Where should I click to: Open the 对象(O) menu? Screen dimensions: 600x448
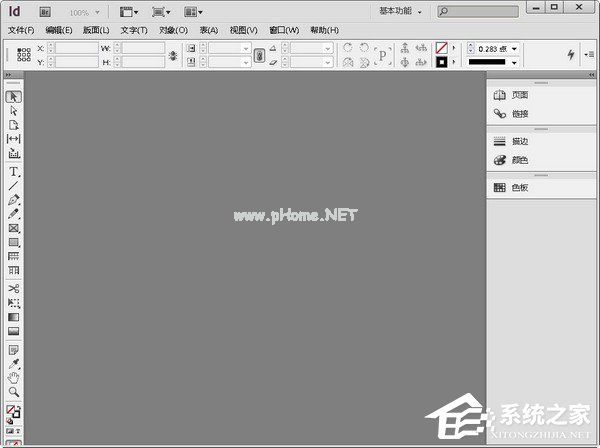click(173, 30)
